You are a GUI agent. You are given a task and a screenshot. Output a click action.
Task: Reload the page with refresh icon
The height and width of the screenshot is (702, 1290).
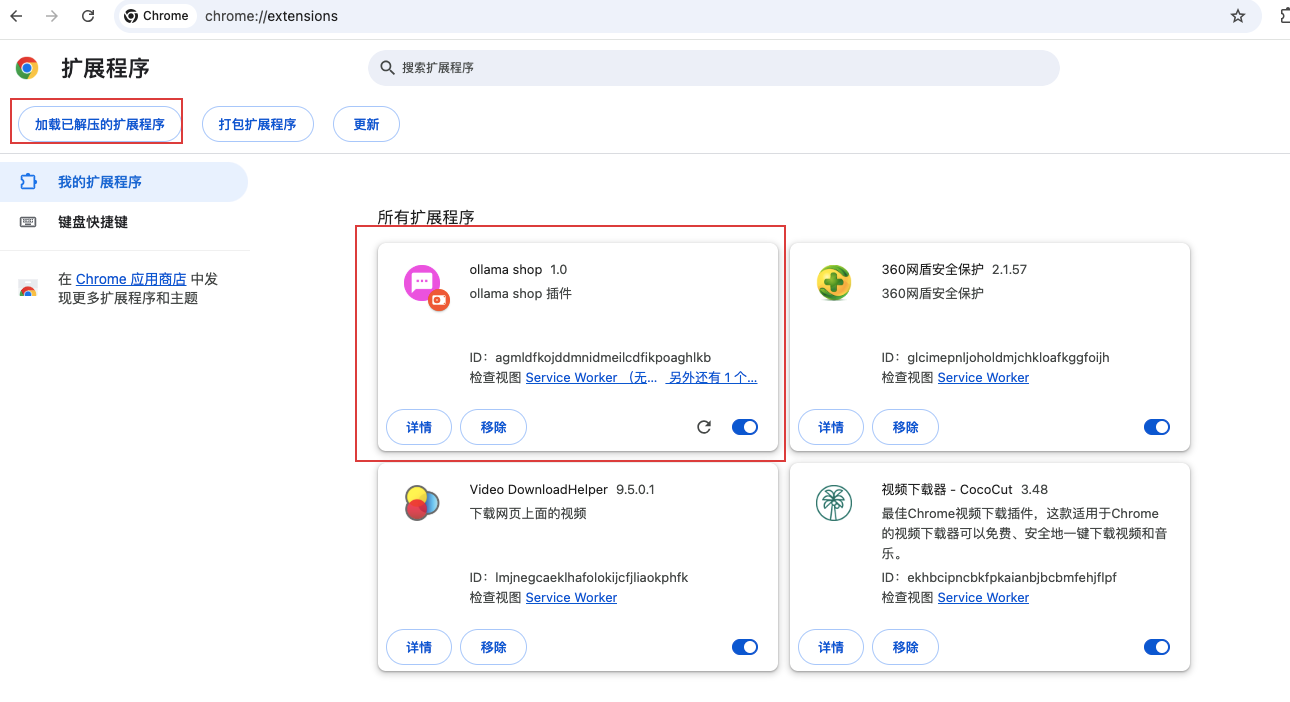coord(88,16)
